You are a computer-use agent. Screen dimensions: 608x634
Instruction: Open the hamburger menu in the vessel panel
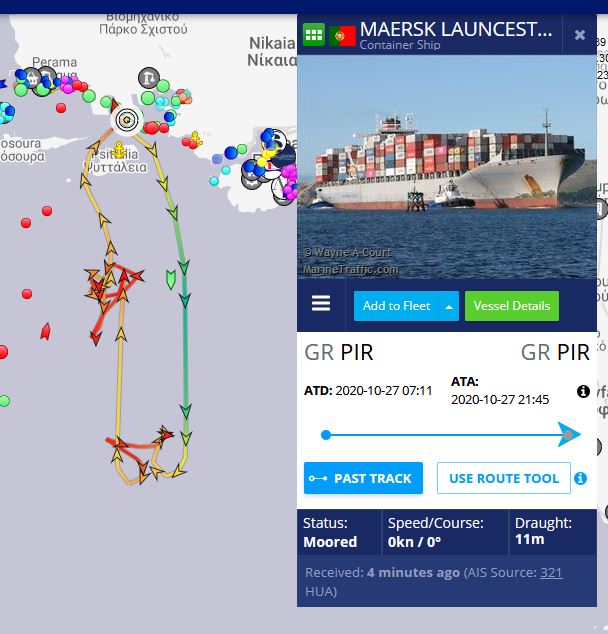pos(321,303)
